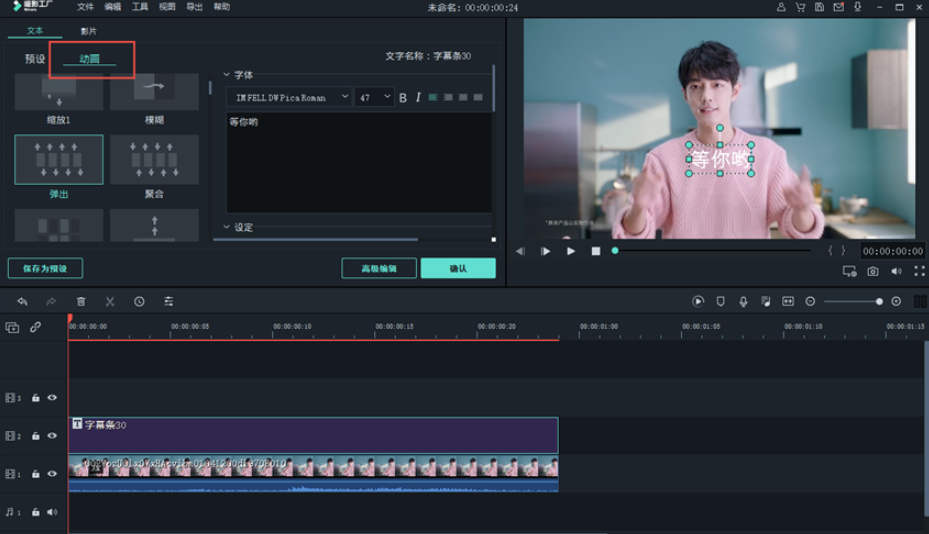Switch to the 预设 tab

click(35, 59)
